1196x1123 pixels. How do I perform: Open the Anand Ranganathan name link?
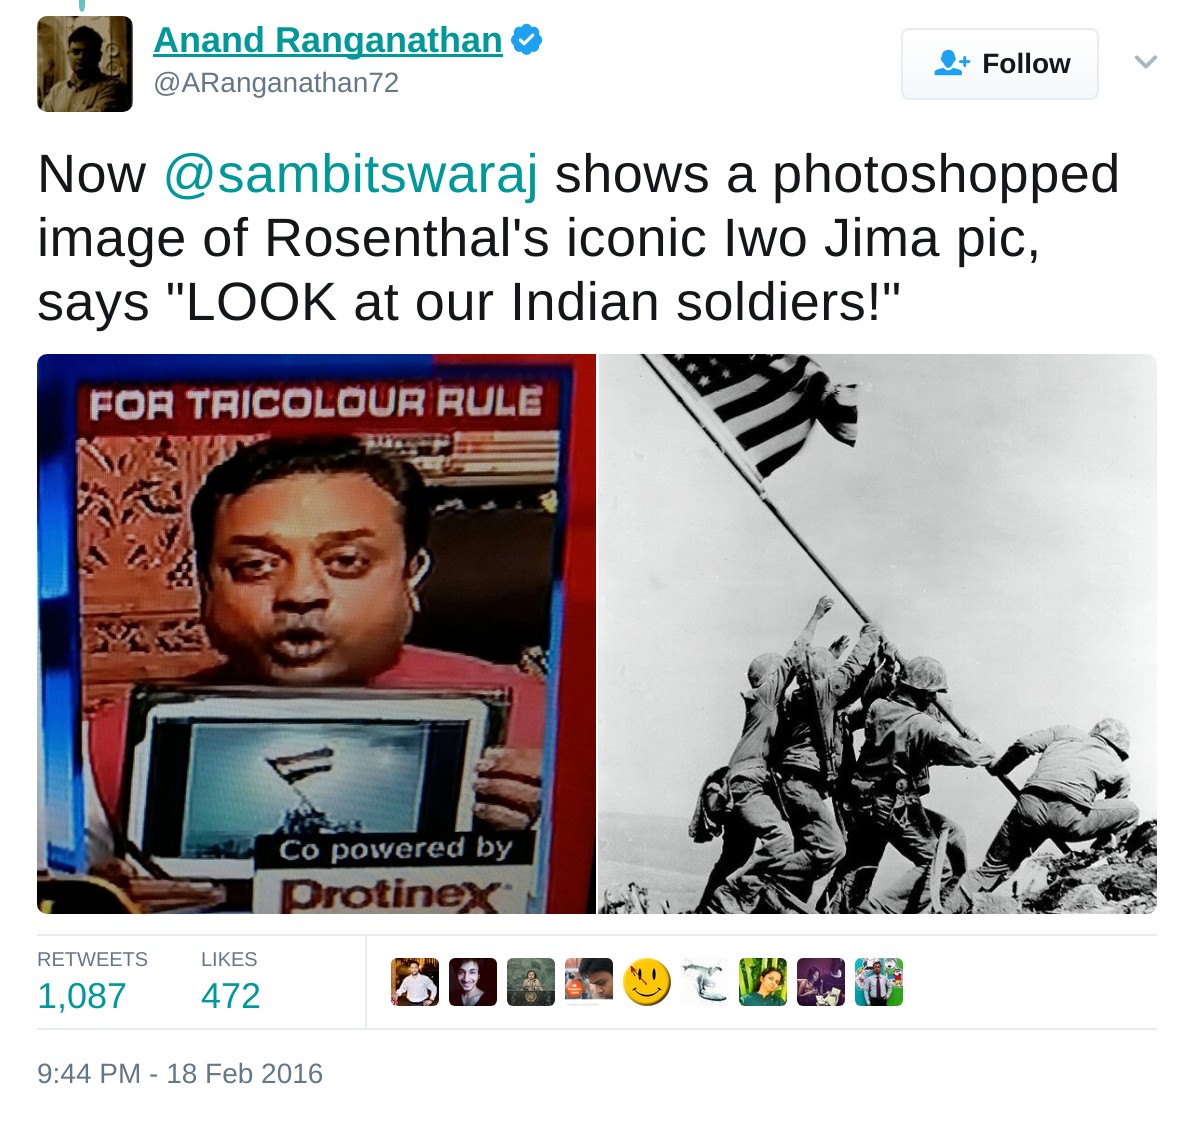click(x=328, y=40)
